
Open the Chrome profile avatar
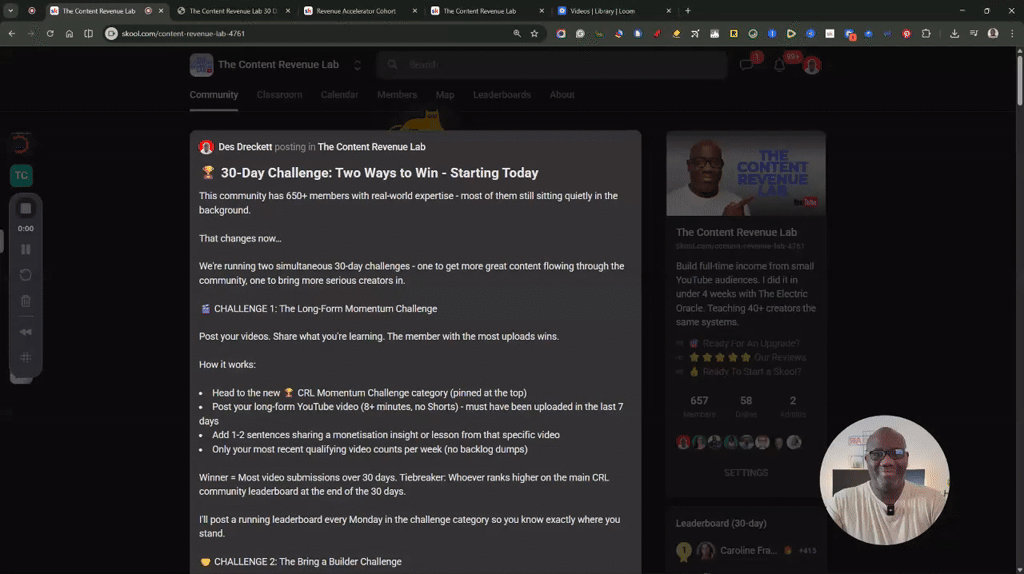[x=993, y=33]
